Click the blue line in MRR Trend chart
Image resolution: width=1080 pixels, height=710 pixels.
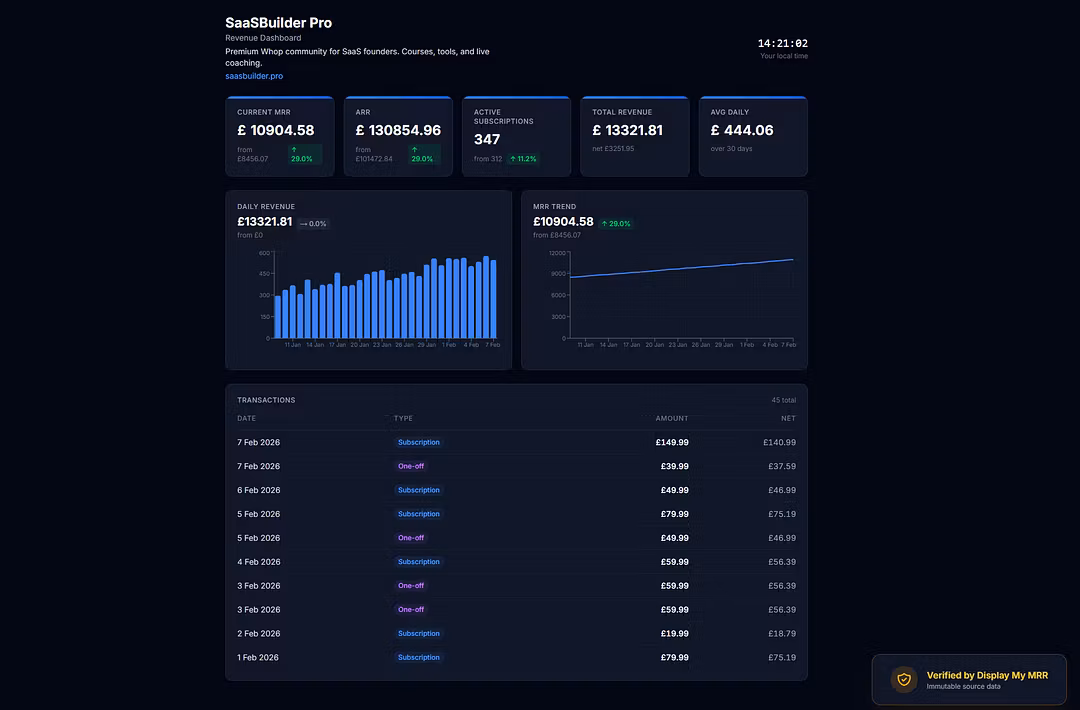pos(680,269)
